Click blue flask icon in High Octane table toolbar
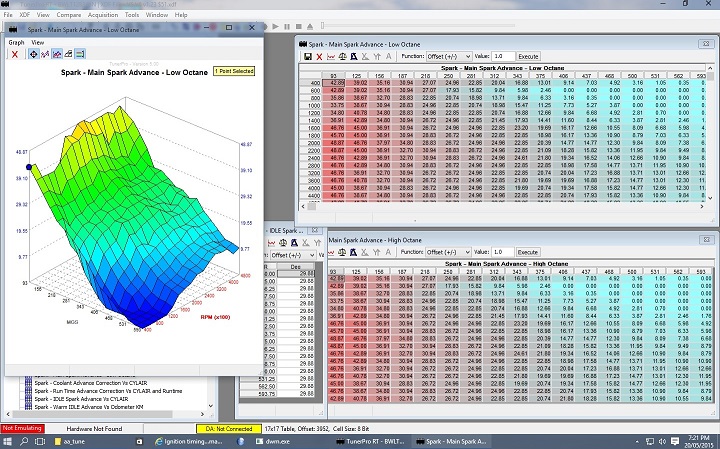This screenshot has width=720, height=449. (354, 252)
